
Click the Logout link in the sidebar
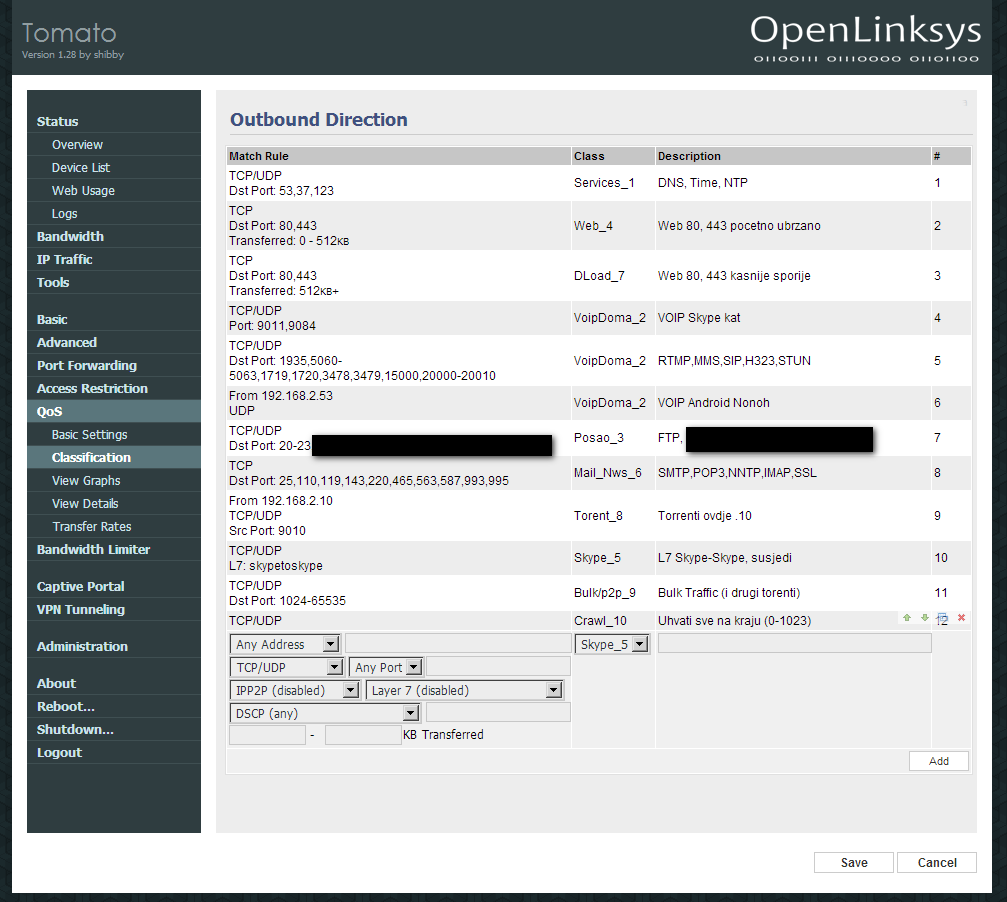pyautogui.click(x=59, y=752)
